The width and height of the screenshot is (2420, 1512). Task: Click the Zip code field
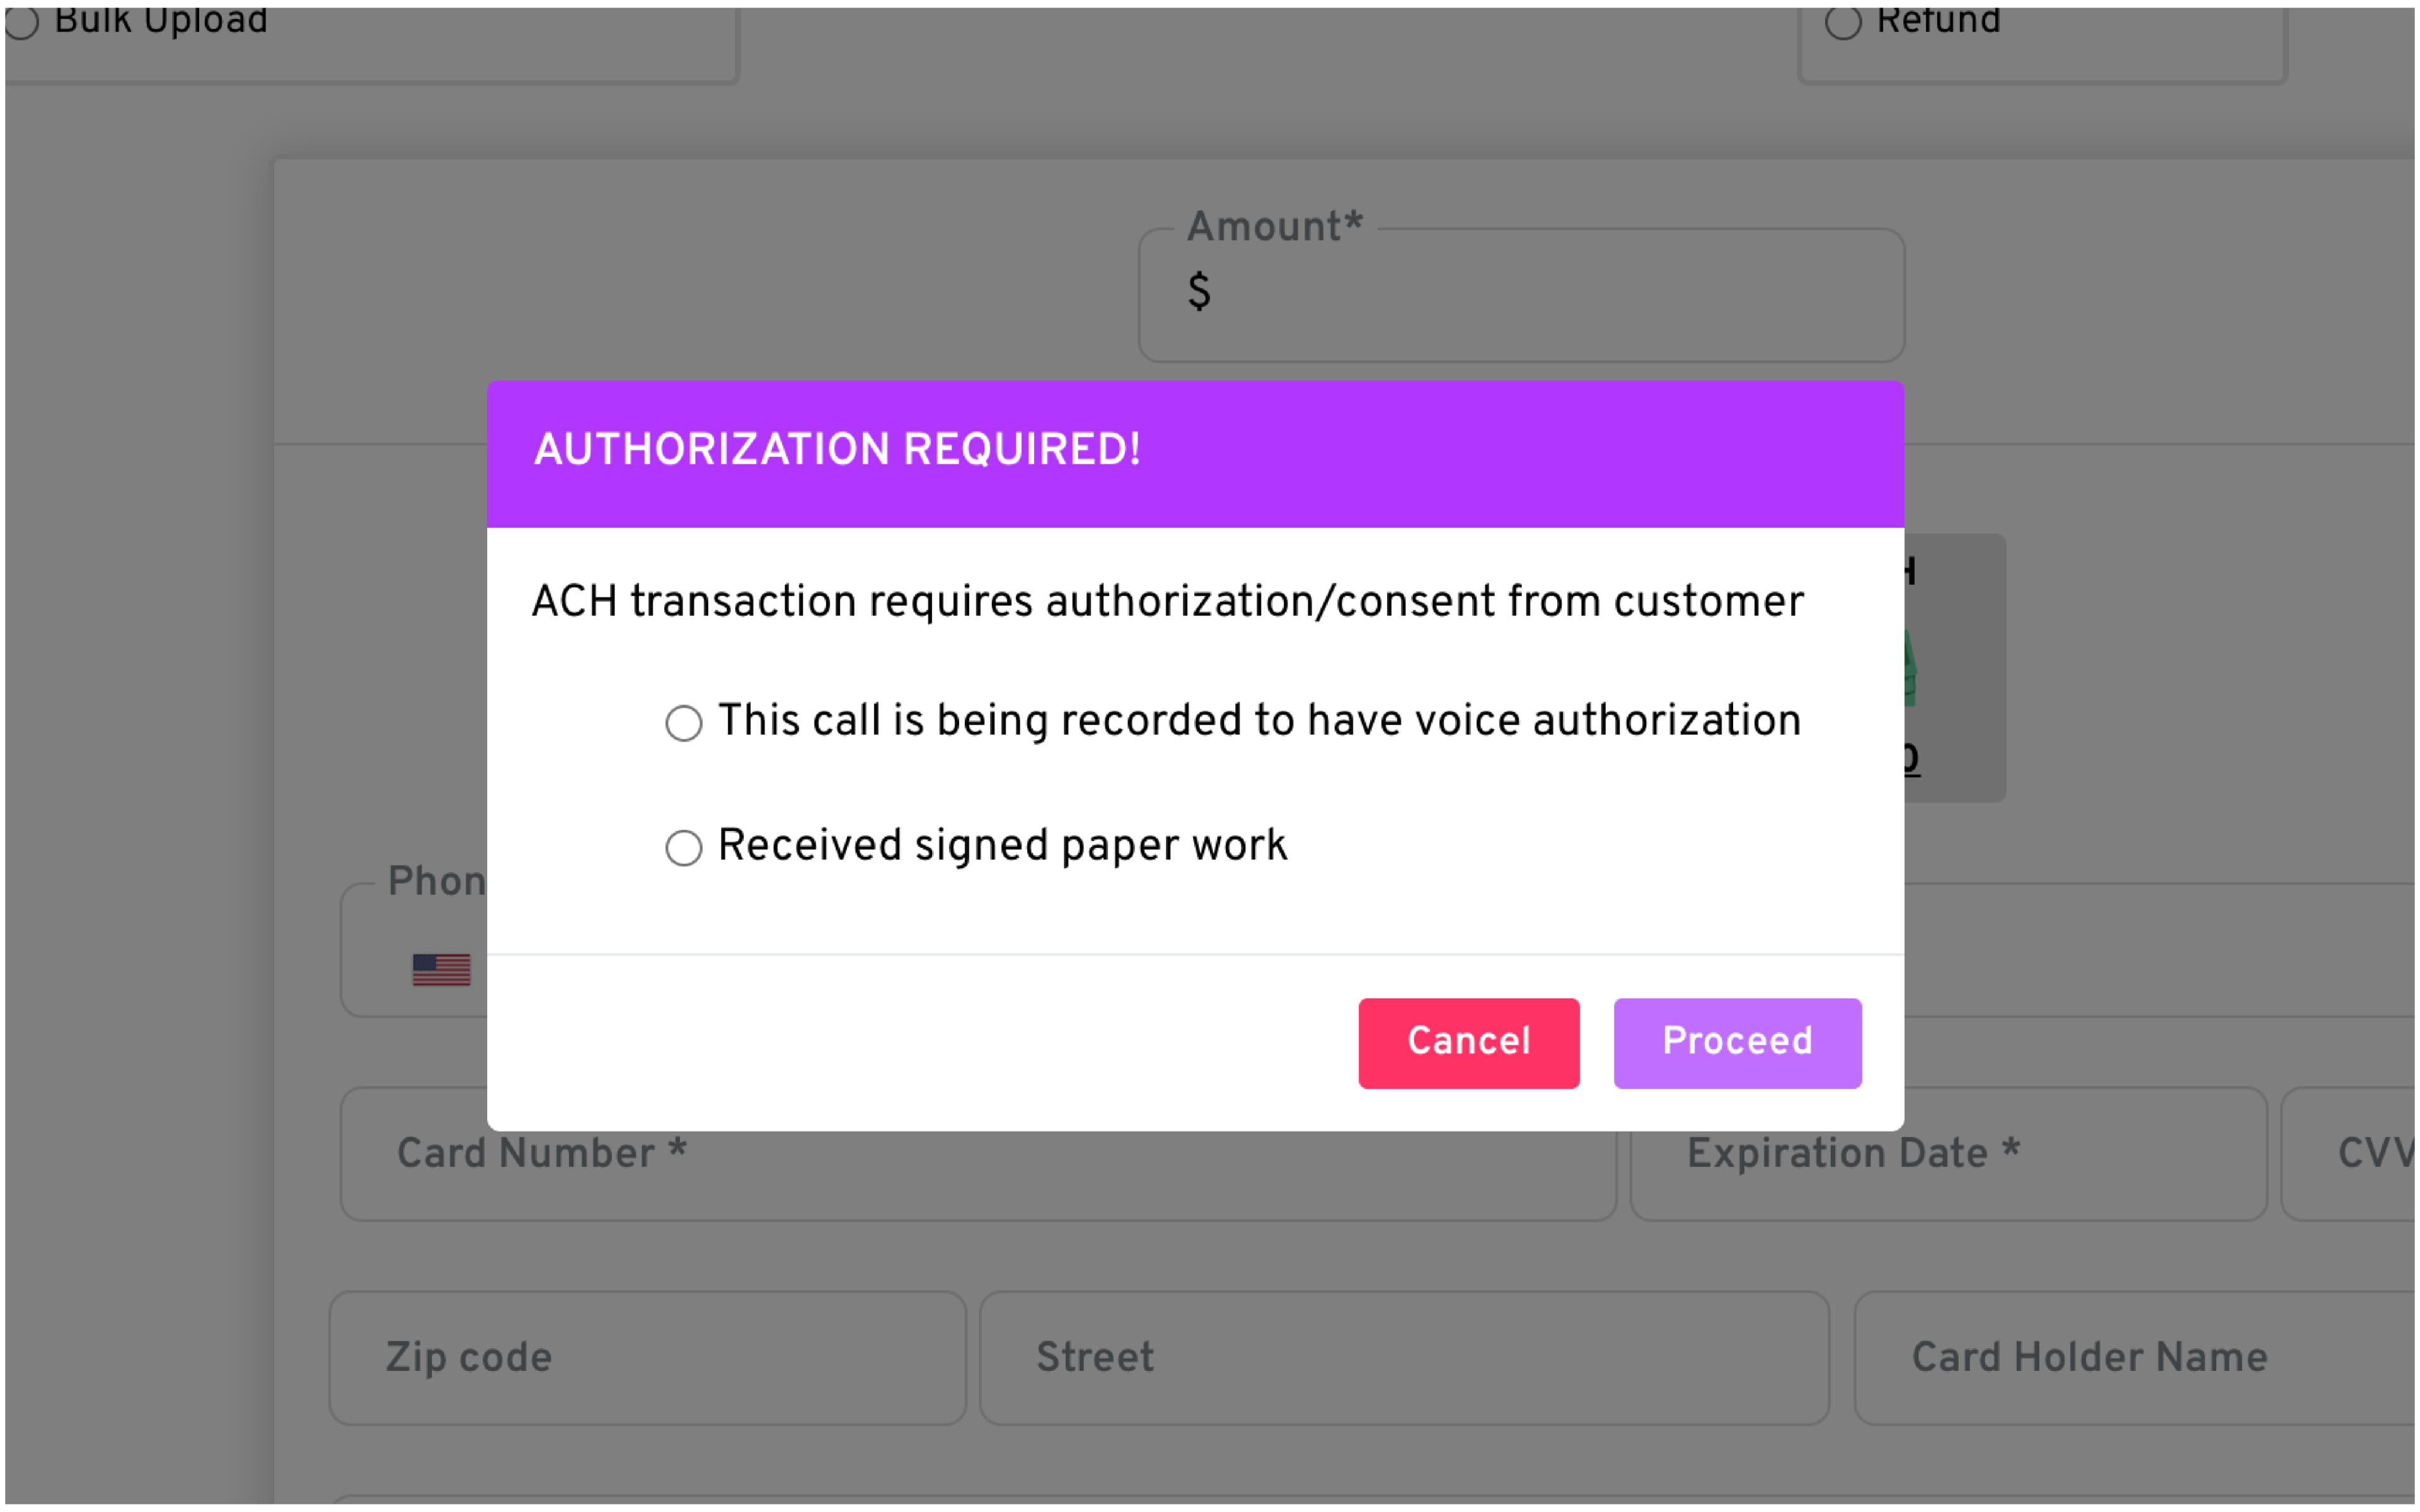647,1357
